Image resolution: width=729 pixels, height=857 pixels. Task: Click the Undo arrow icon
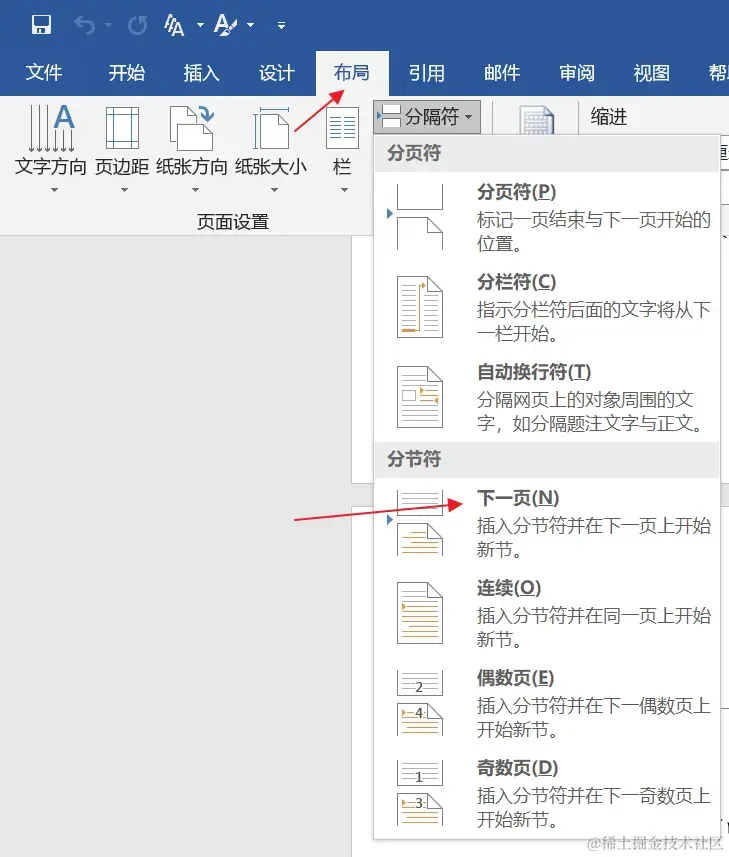[85, 25]
